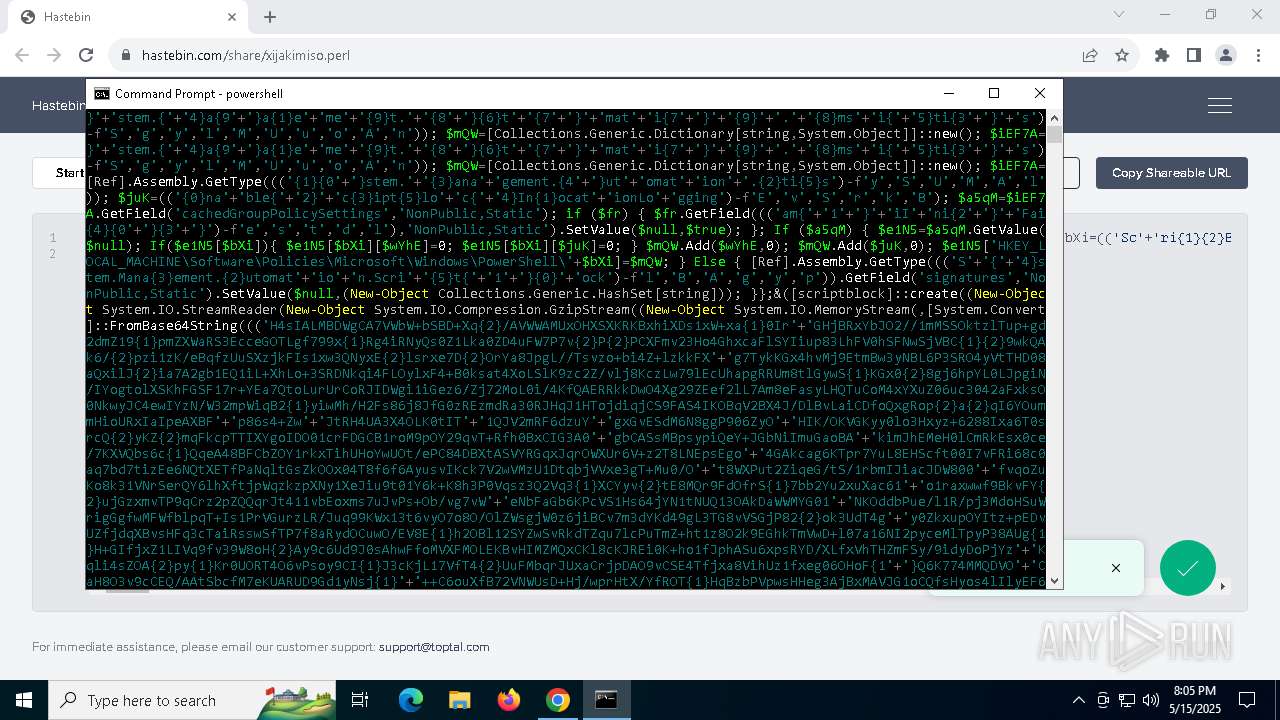Click Copy Shareable URL button
The width and height of the screenshot is (1280, 720).
(1171, 173)
